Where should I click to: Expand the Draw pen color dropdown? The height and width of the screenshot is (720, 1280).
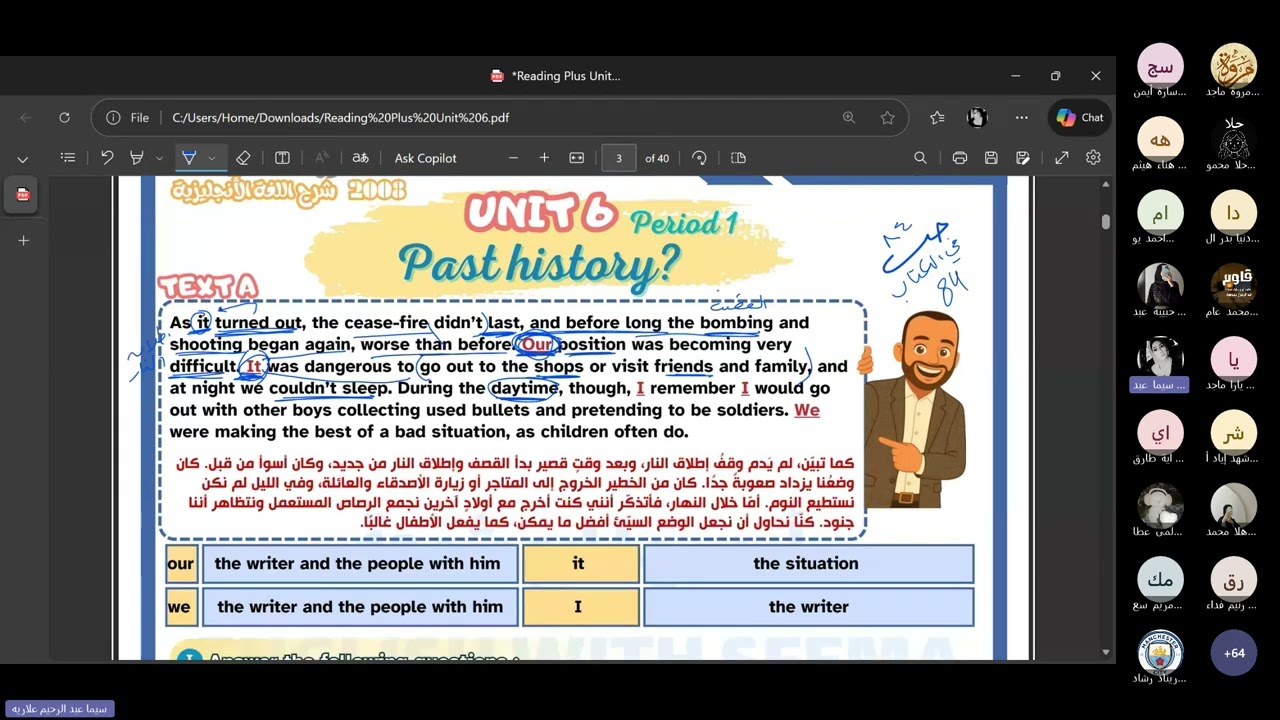(x=212, y=158)
